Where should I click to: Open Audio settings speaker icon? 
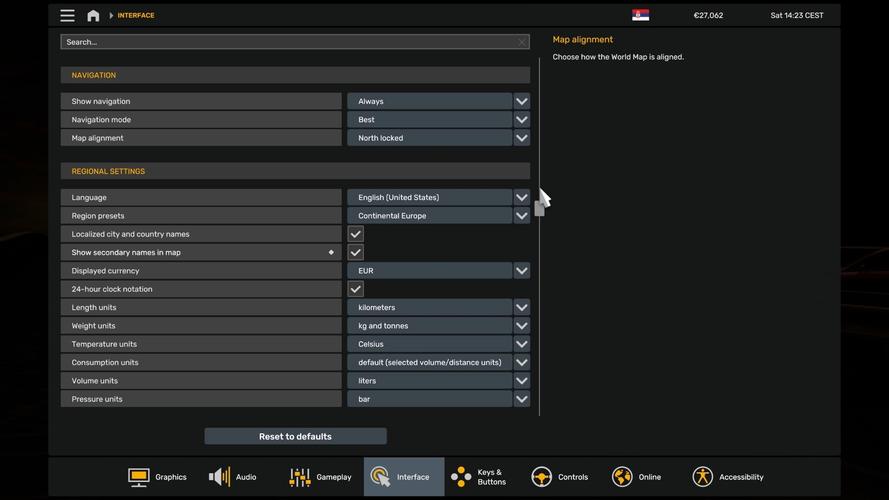(x=219, y=477)
